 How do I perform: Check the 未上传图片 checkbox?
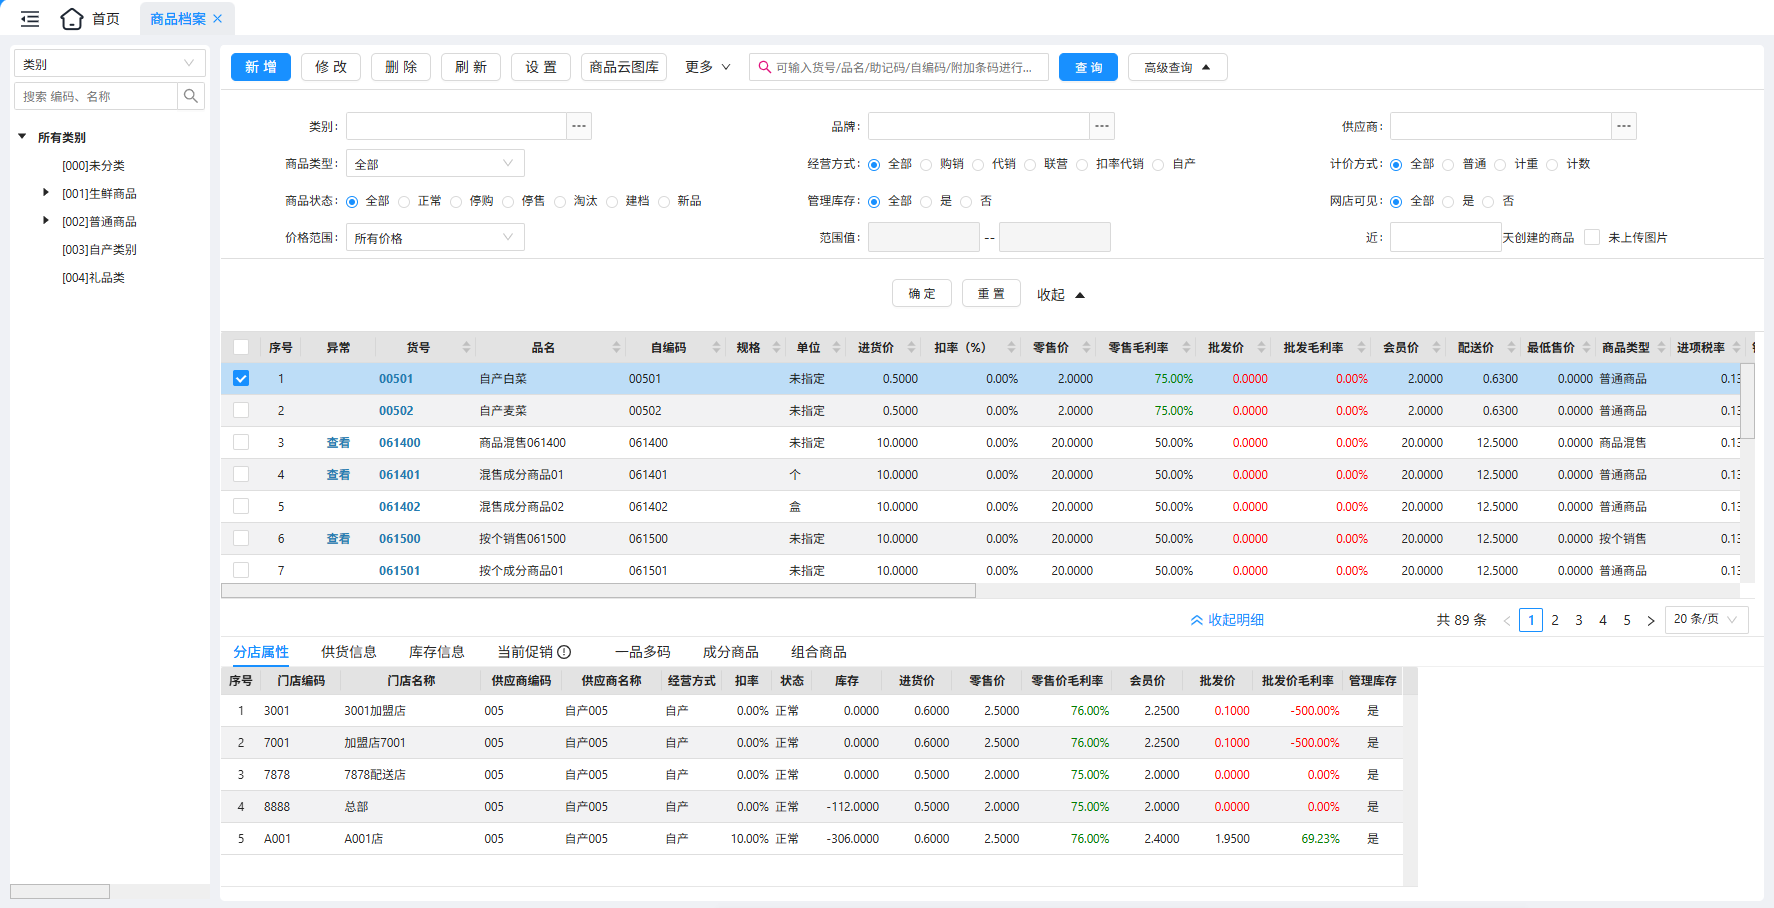[1592, 237]
